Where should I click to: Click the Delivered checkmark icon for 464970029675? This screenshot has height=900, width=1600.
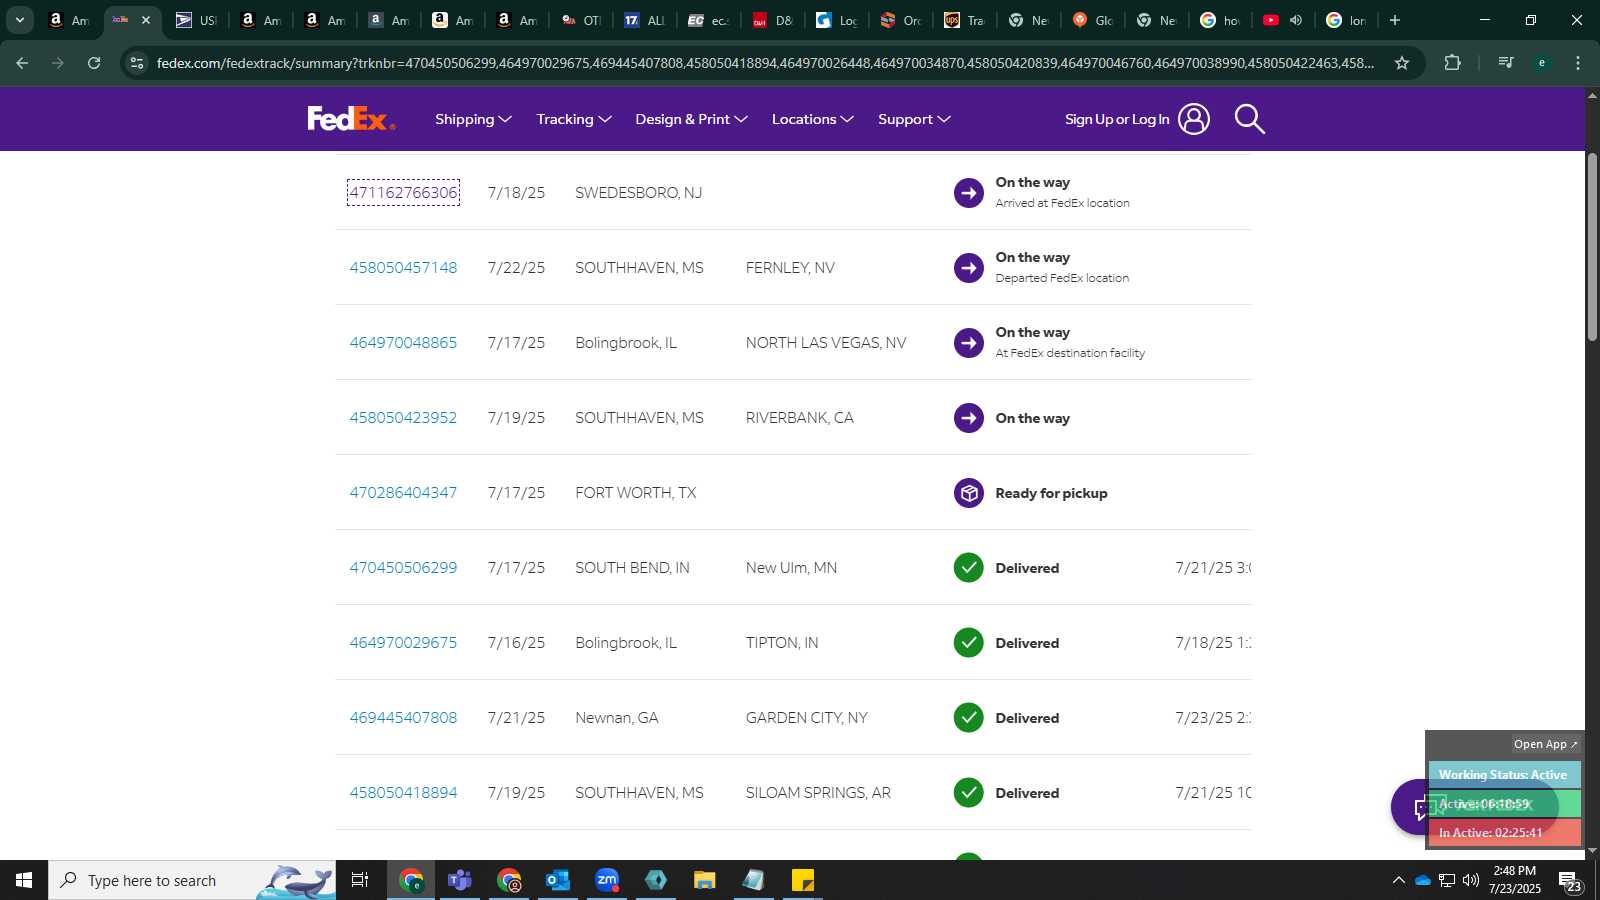(968, 643)
